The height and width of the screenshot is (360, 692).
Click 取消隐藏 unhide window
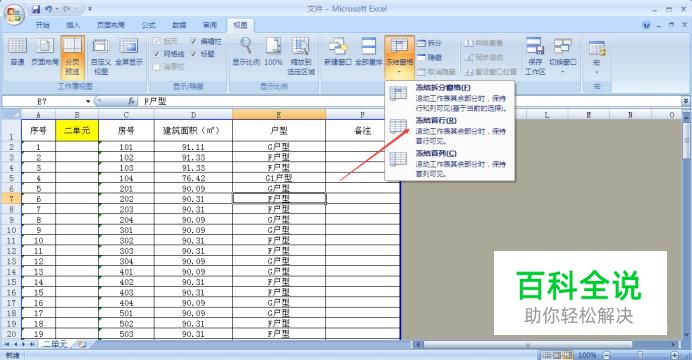[x=436, y=71]
